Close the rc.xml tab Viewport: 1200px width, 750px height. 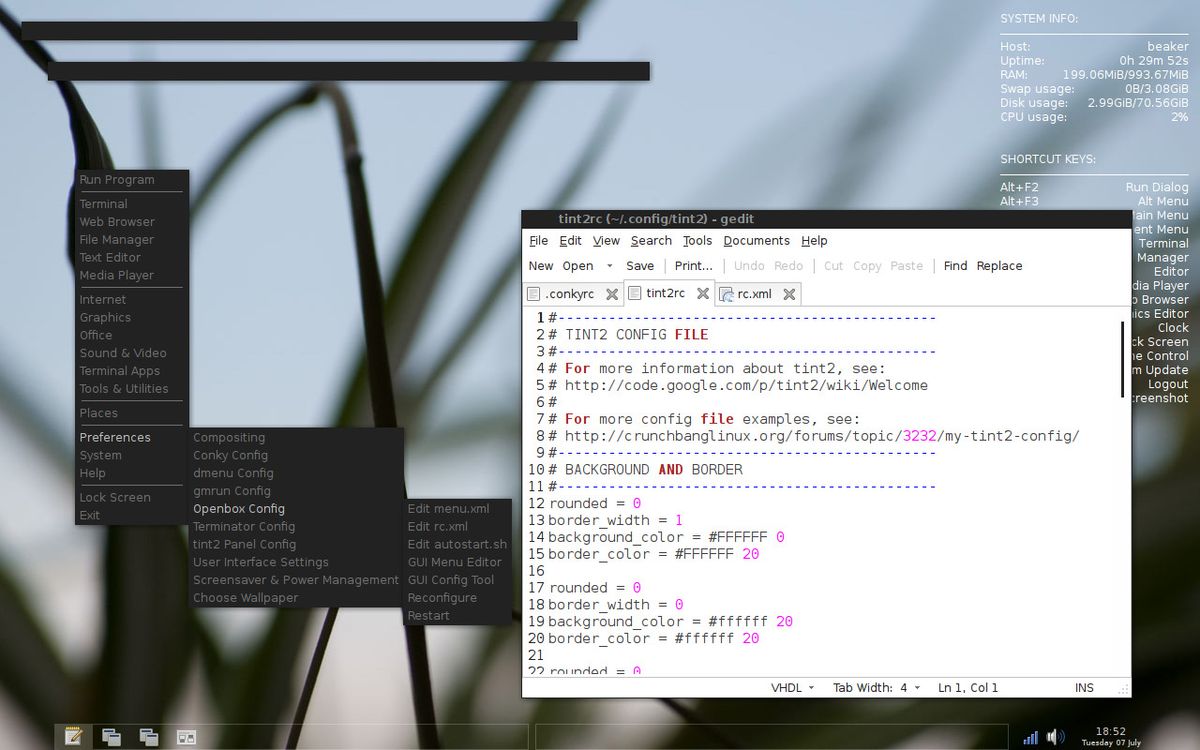click(789, 294)
